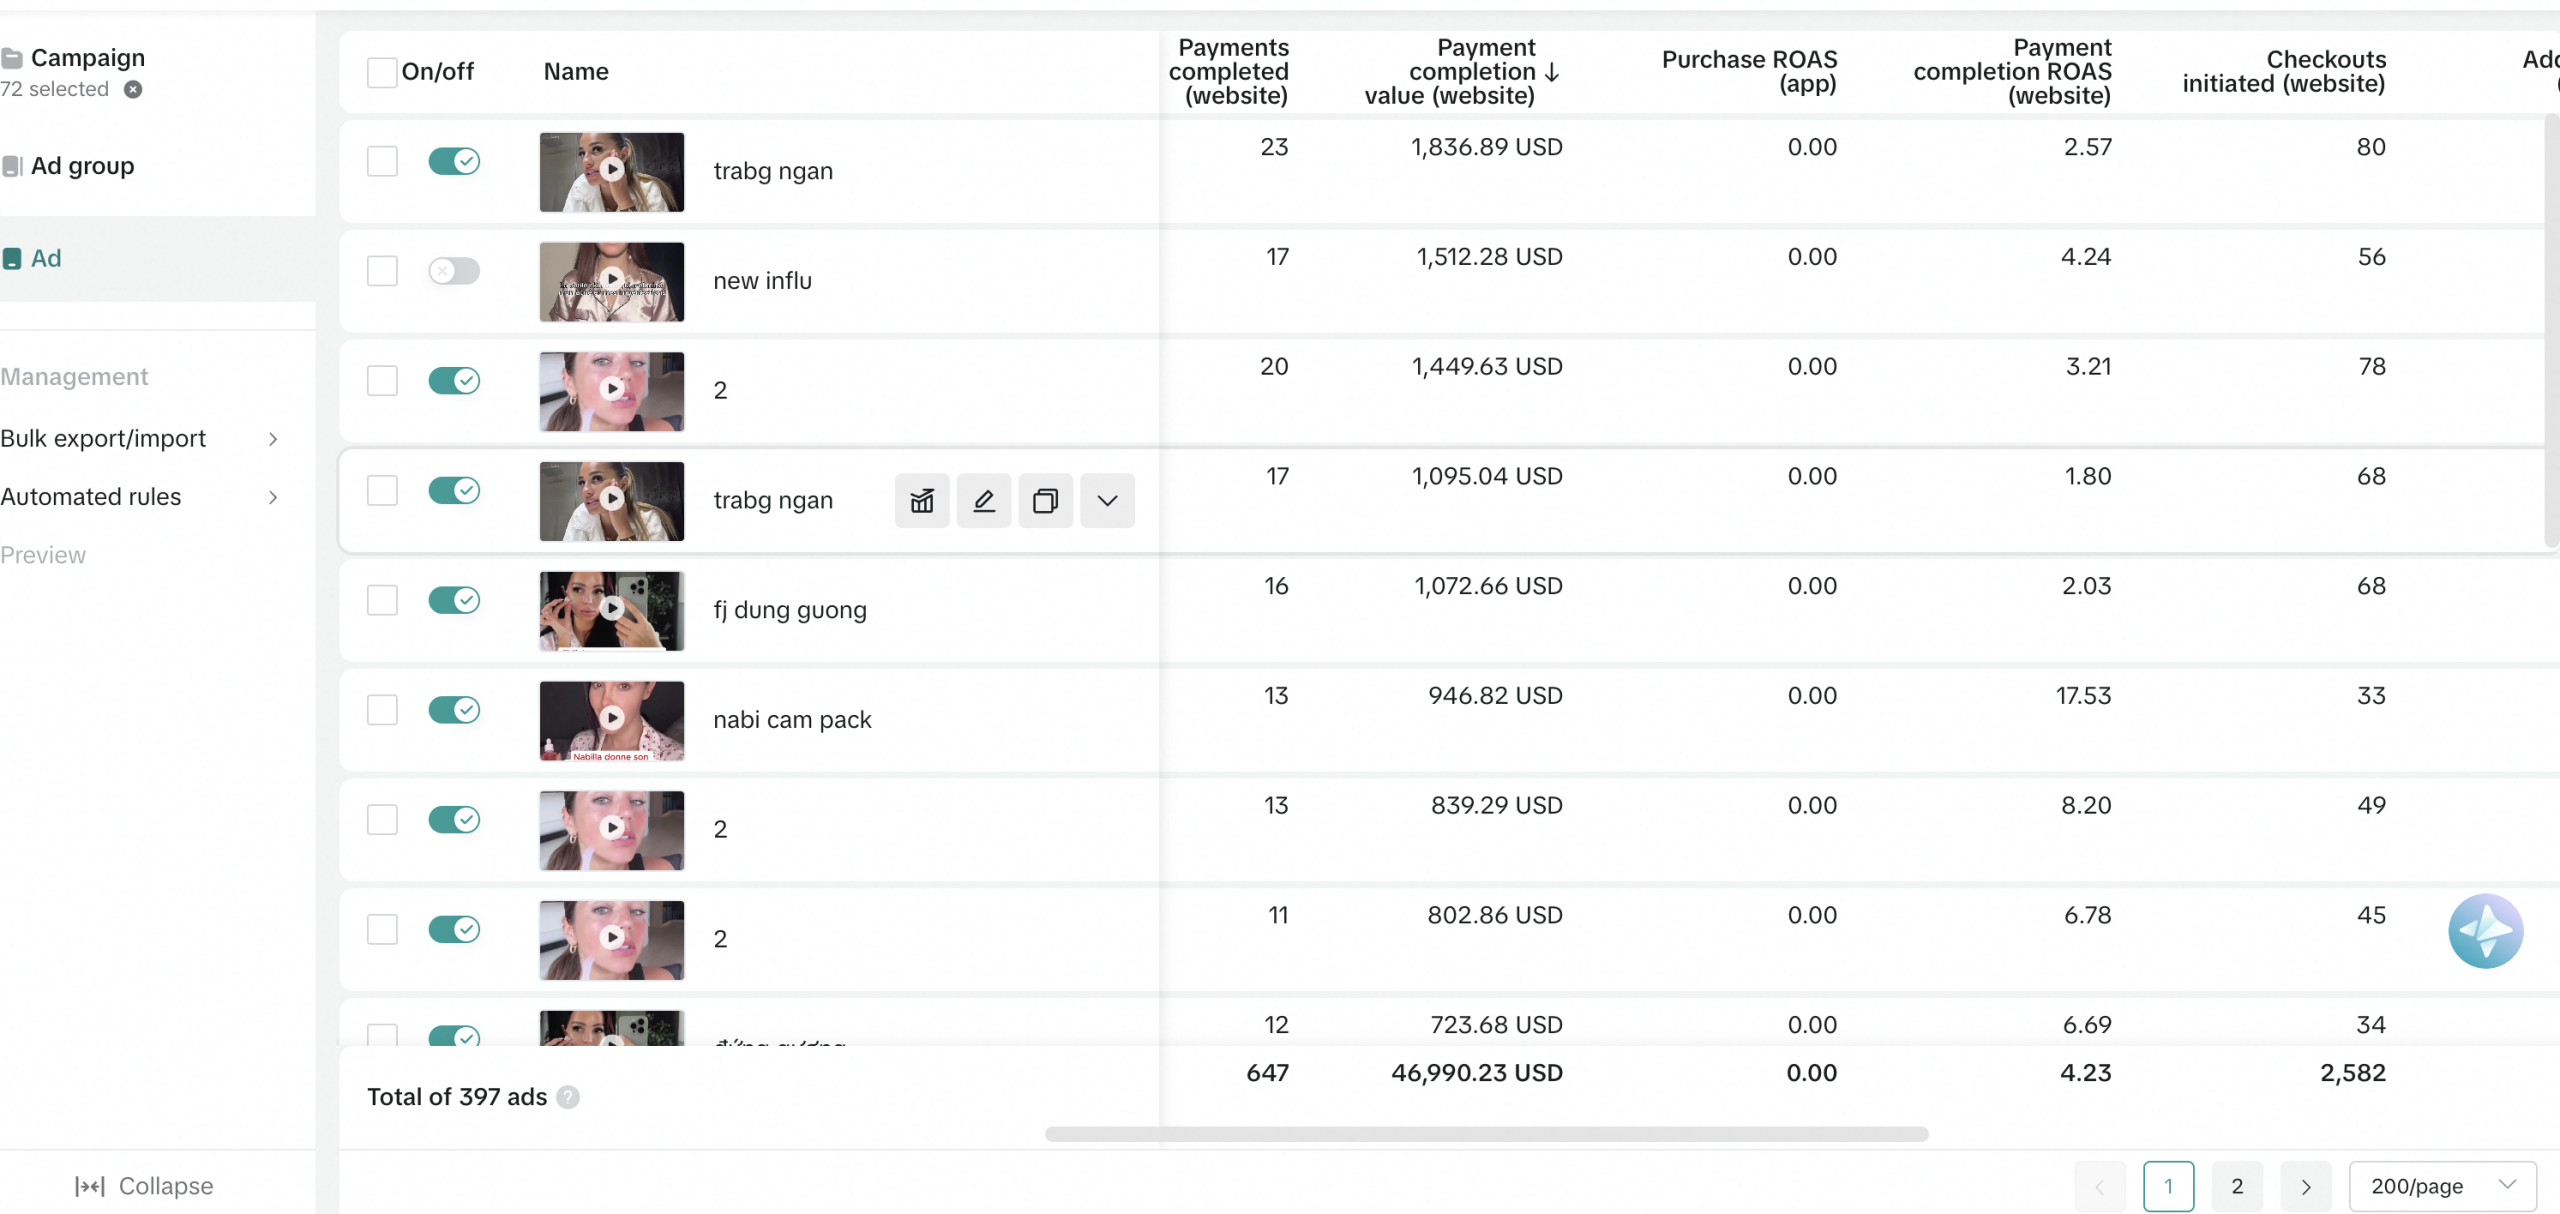Check the select-all On/off checkbox
This screenshot has width=2560, height=1214.
(x=381, y=72)
